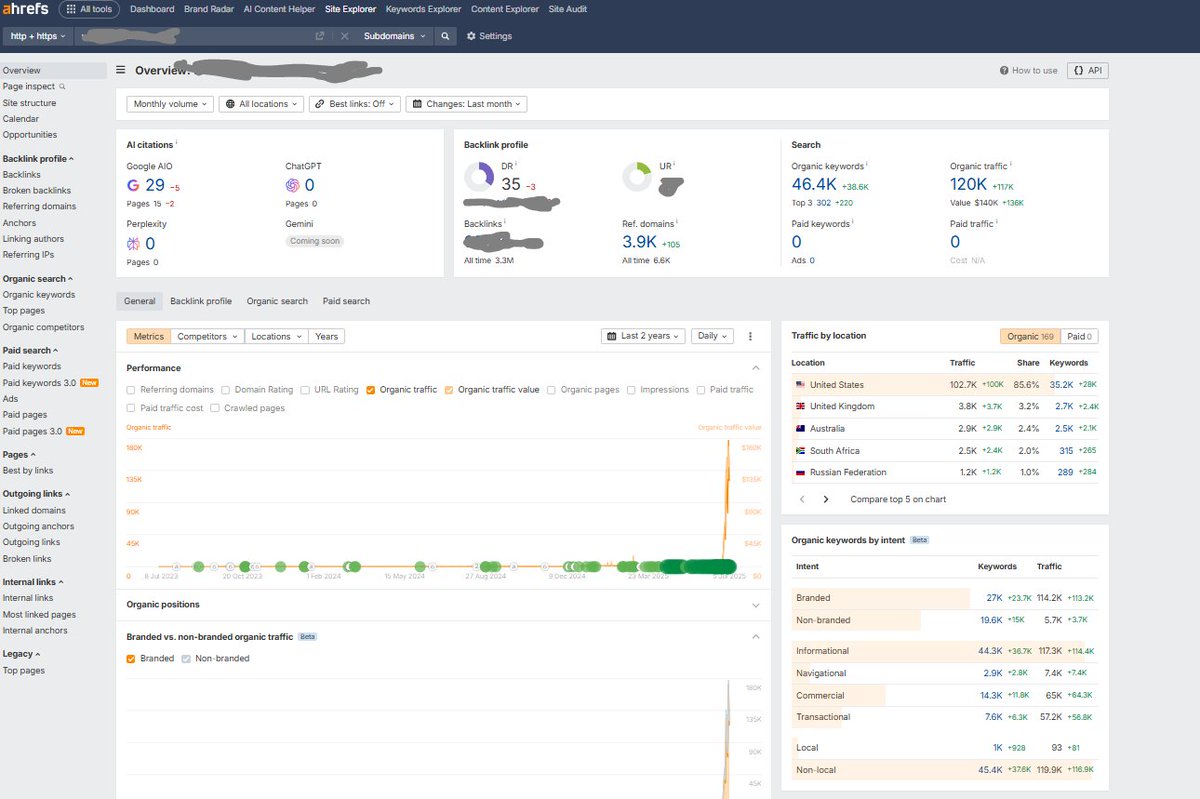Viewport: 1200px width, 799px height.
Task: Open the Last 2 years range dropdown
Action: 644,336
